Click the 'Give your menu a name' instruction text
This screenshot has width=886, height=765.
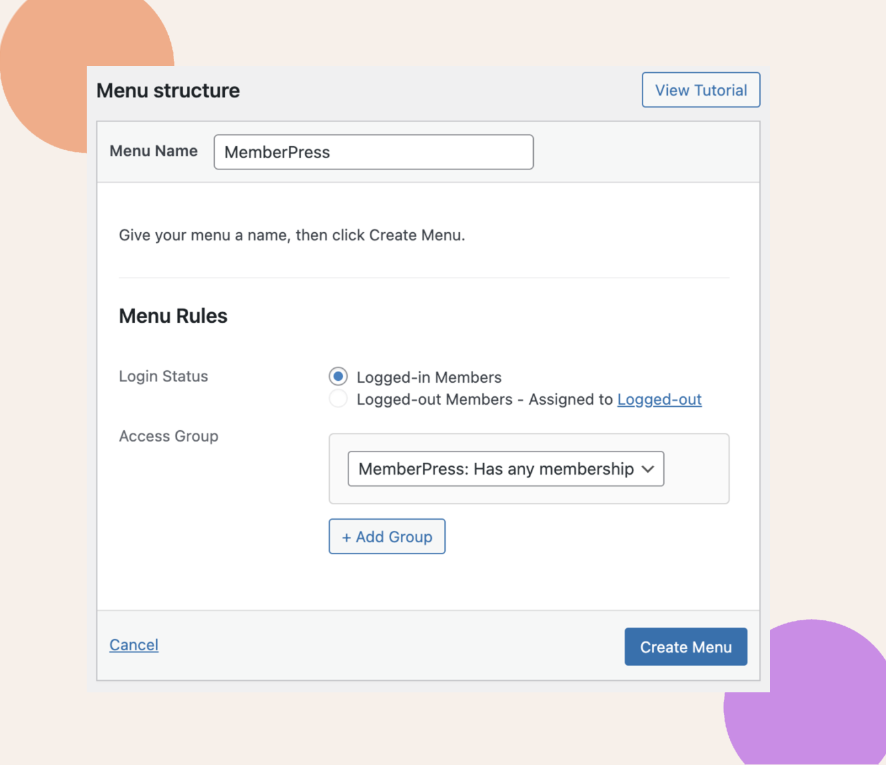292,235
